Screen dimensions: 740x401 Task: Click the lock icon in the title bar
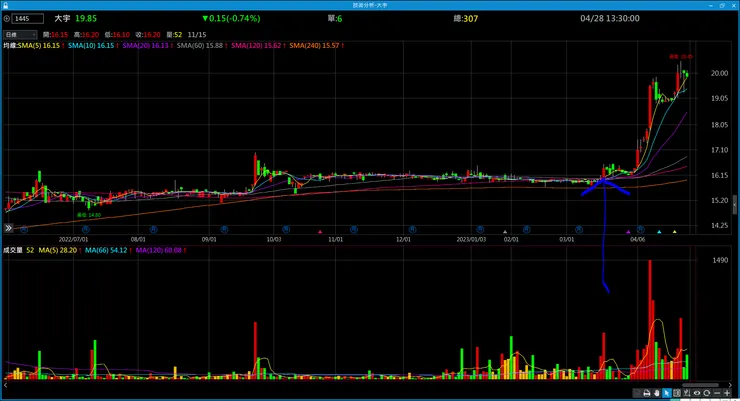click(5, 5)
